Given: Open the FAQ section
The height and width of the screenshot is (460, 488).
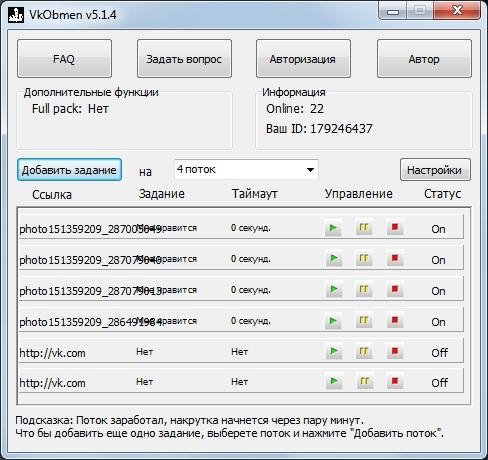Looking at the screenshot, I should [64, 59].
